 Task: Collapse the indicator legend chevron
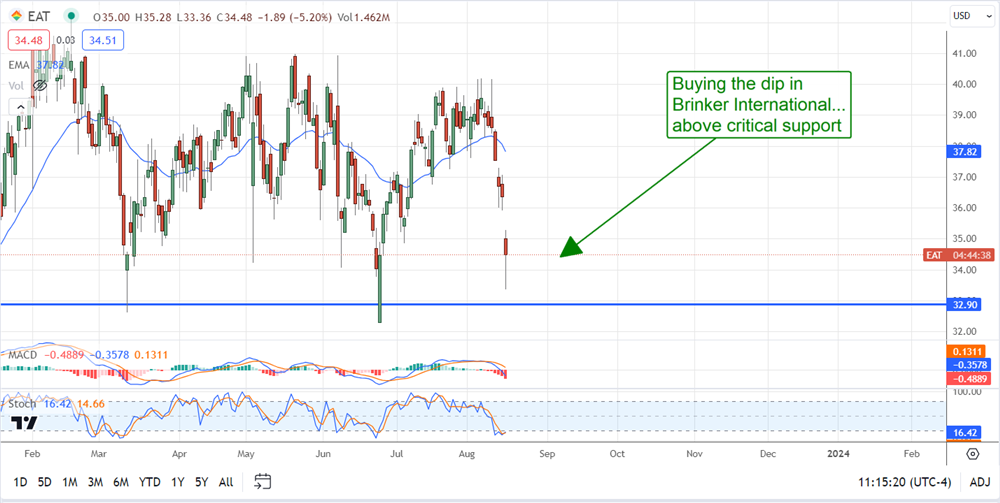coord(20,106)
